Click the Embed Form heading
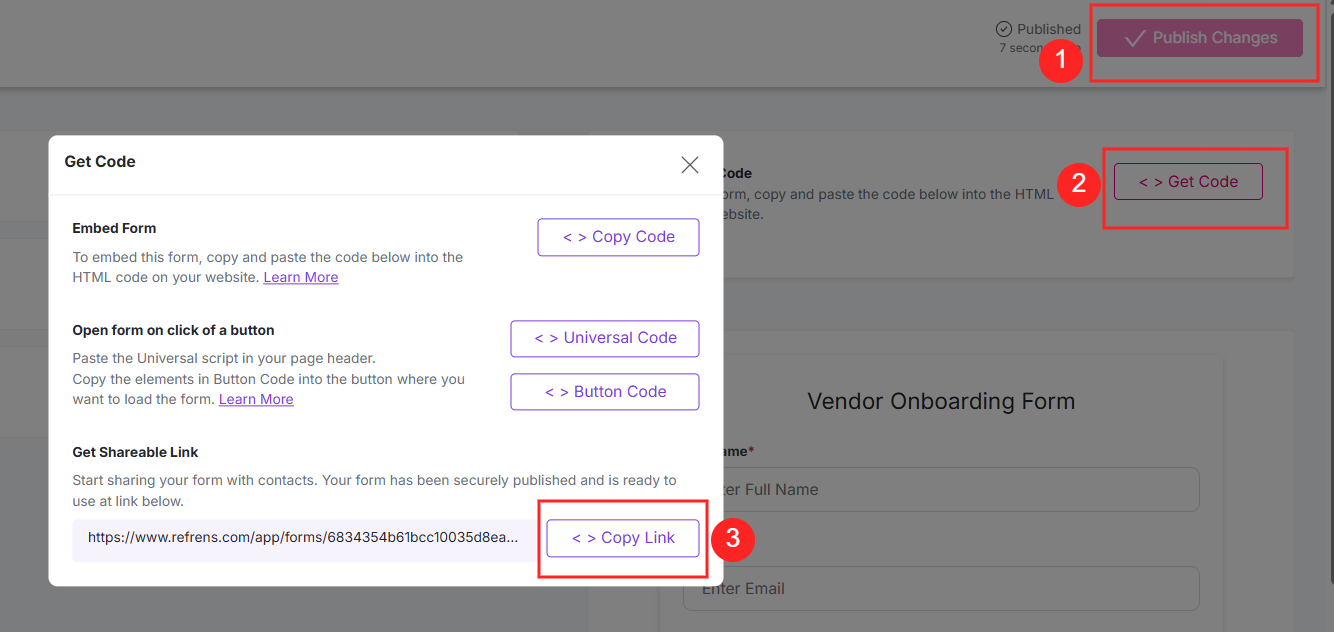The width and height of the screenshot is (1334, 632). [114, 228]
